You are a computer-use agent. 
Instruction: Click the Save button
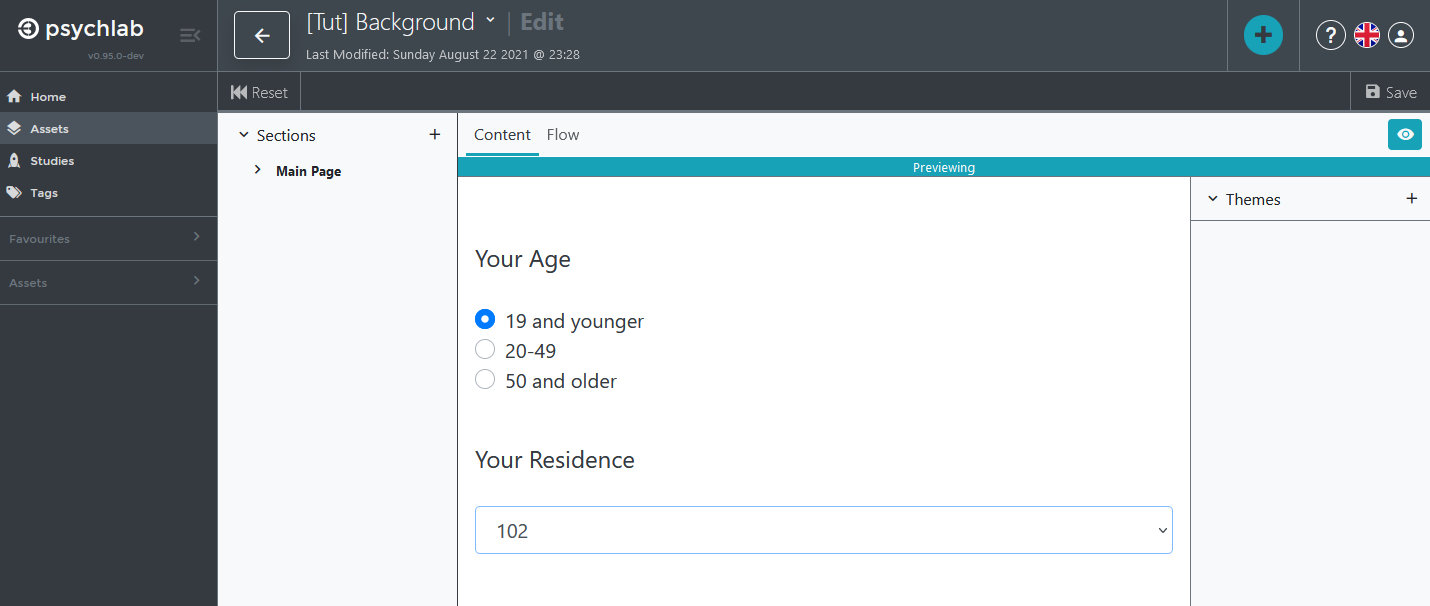coord(1390,92)
